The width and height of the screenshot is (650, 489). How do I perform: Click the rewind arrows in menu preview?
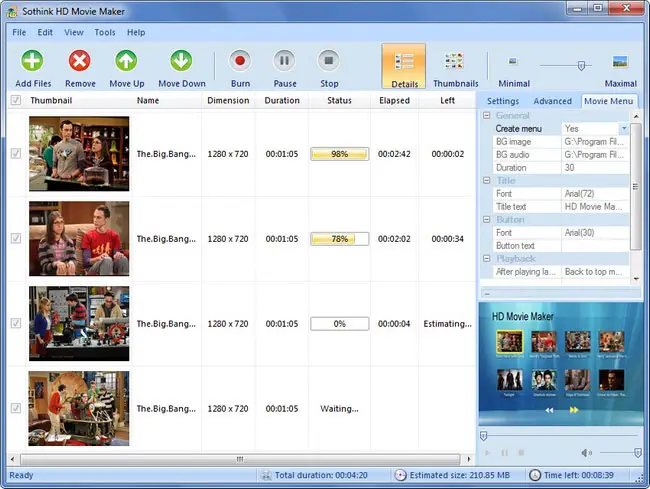click(x=549, y=410)
